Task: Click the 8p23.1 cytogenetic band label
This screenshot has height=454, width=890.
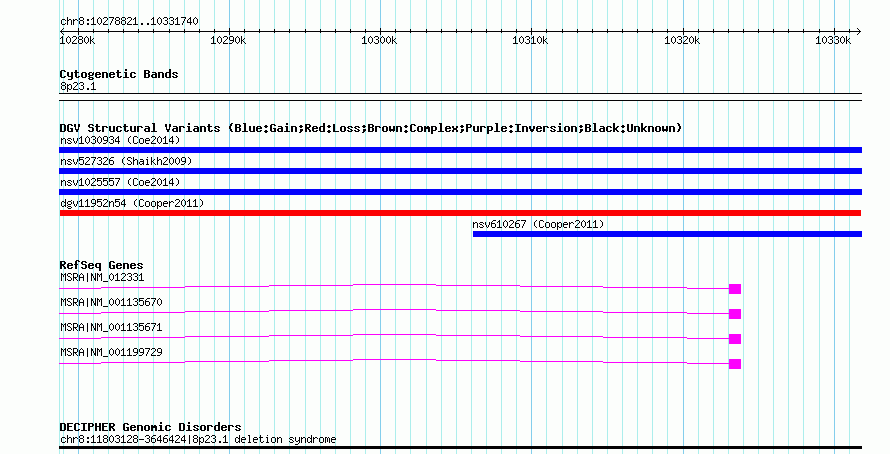Action: click(x=78, y=87)
